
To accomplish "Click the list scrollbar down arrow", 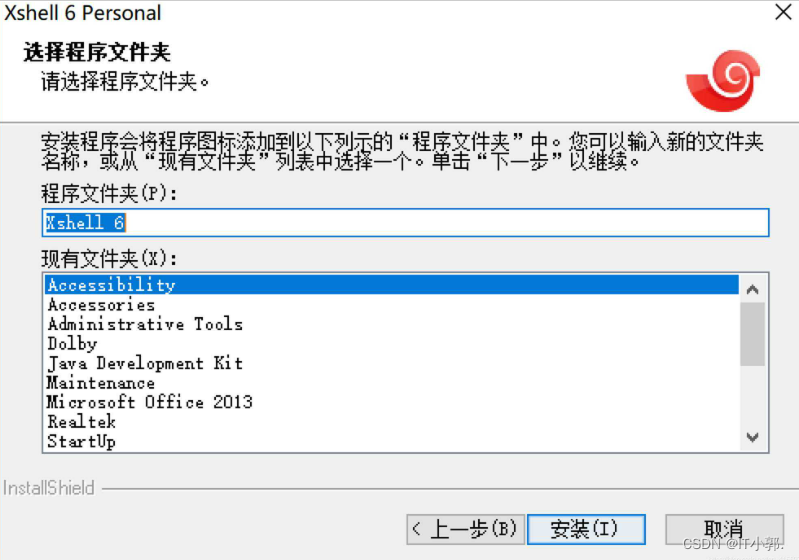I will 752,437.
